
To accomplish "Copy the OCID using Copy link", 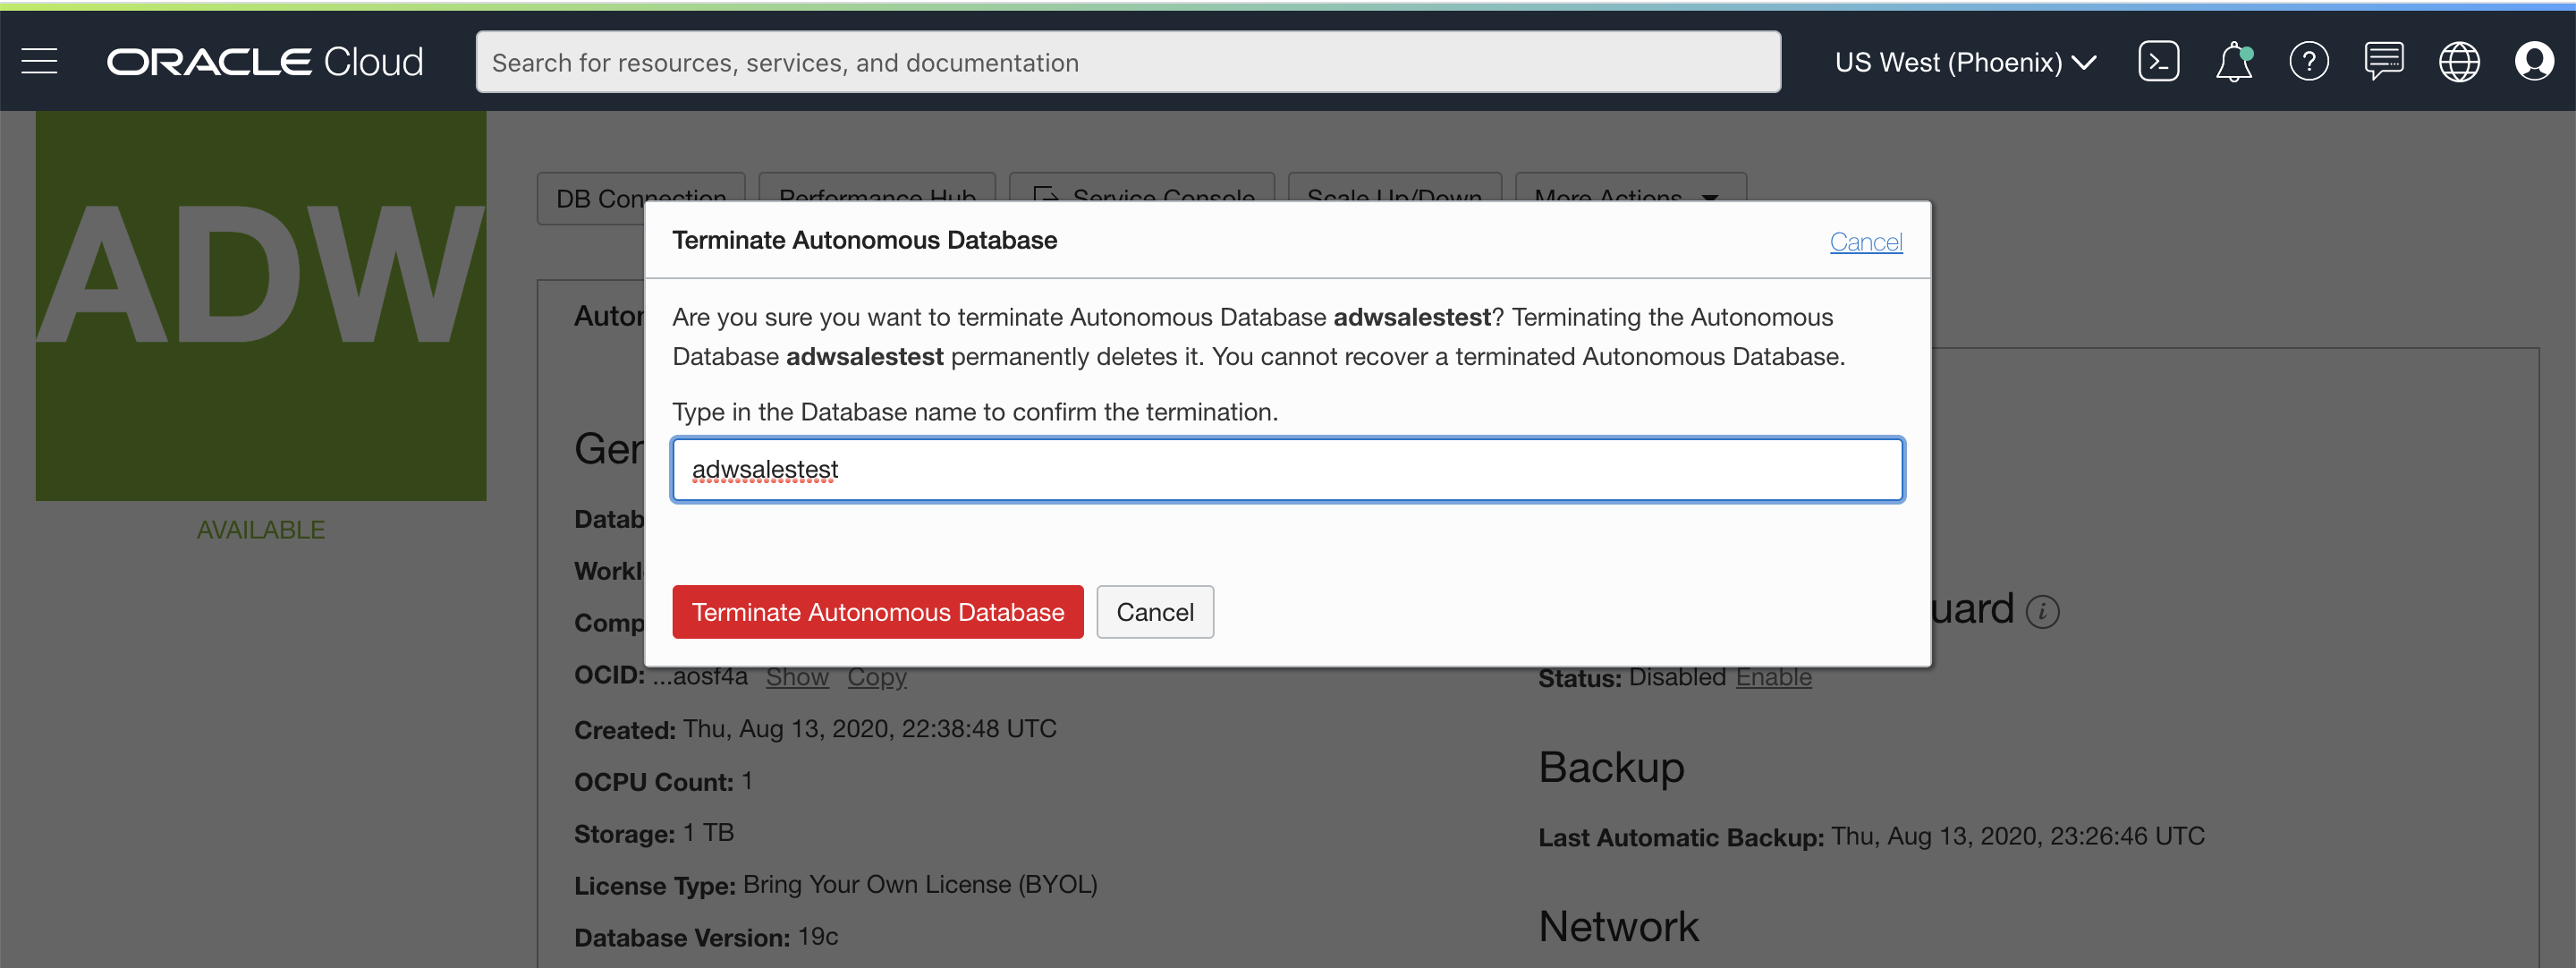I will 876,678.
